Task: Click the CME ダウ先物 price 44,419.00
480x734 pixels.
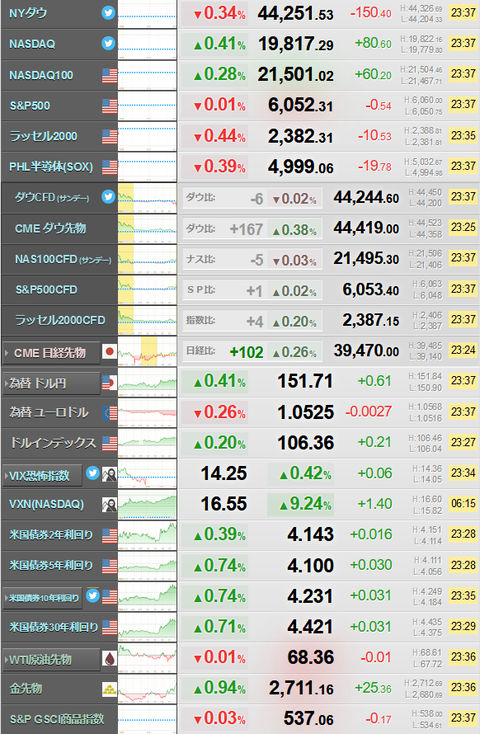Action: (366, 229)
